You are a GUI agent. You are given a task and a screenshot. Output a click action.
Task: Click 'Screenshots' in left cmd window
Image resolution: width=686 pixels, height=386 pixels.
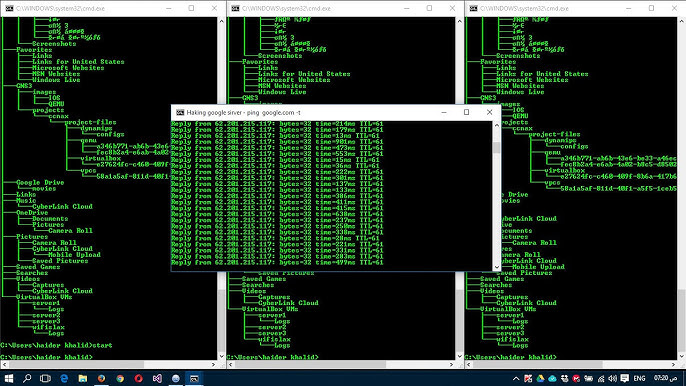(54, 44)
